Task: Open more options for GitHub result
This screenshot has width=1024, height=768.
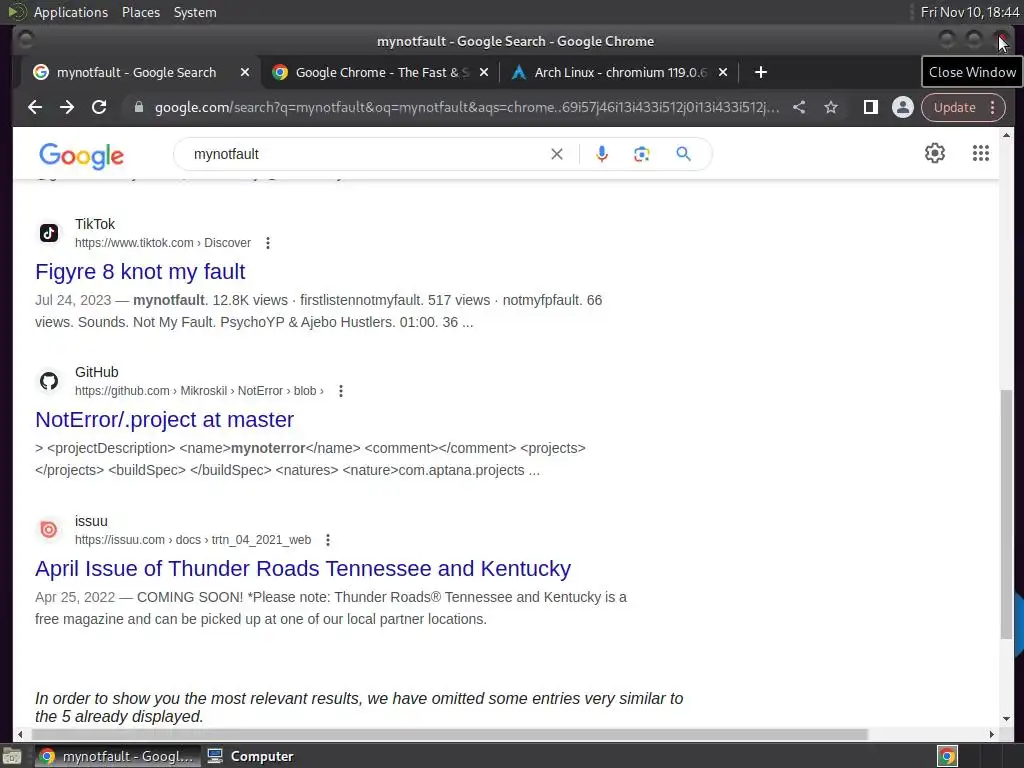Action: point(341,391)
